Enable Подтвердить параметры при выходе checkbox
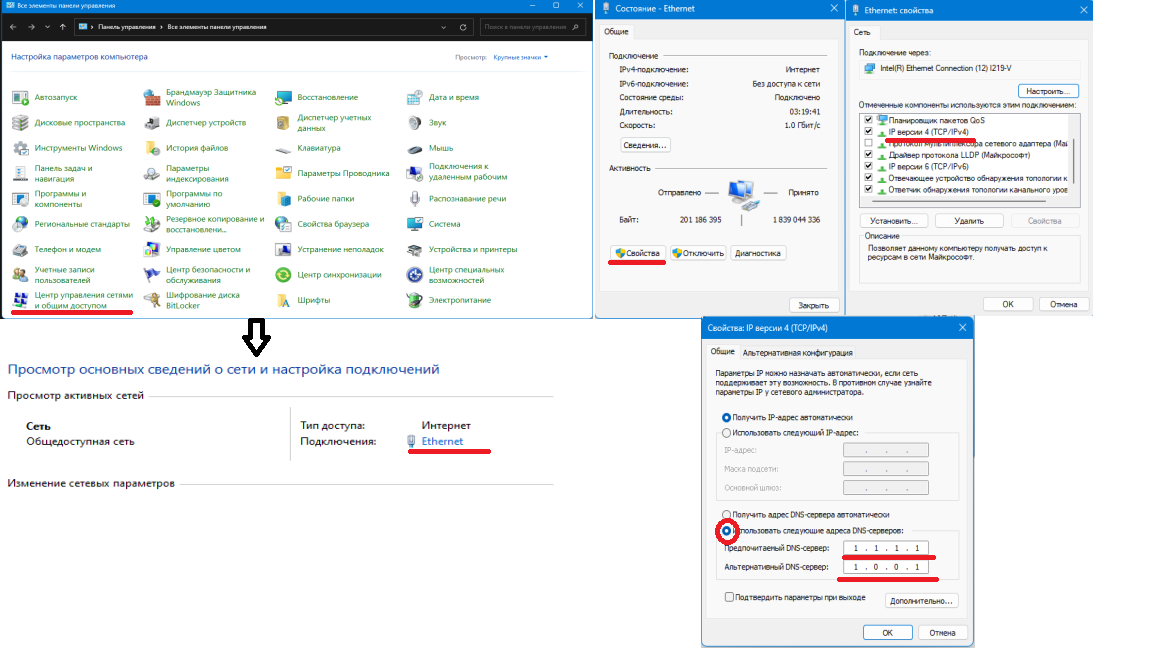The width and height of the screenshot is (1152, 648). point(729,597)
